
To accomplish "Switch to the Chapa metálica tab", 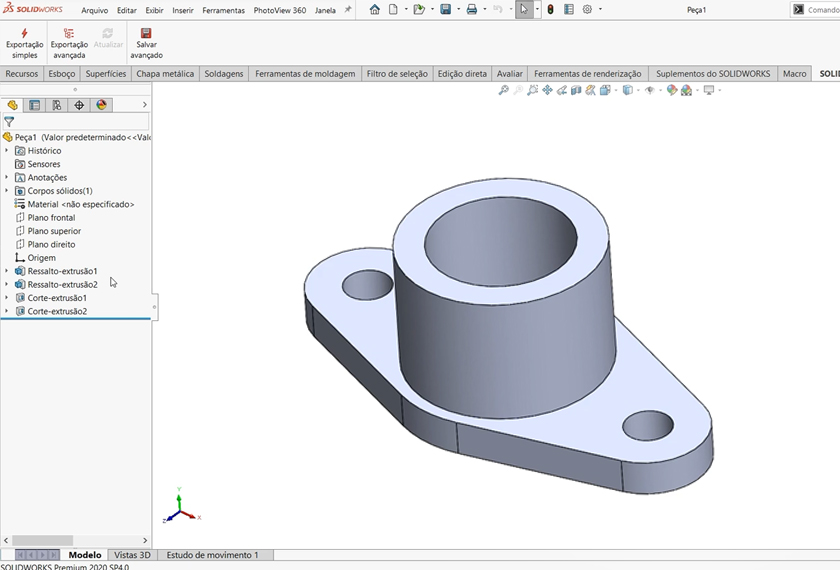I will [165, 74].
